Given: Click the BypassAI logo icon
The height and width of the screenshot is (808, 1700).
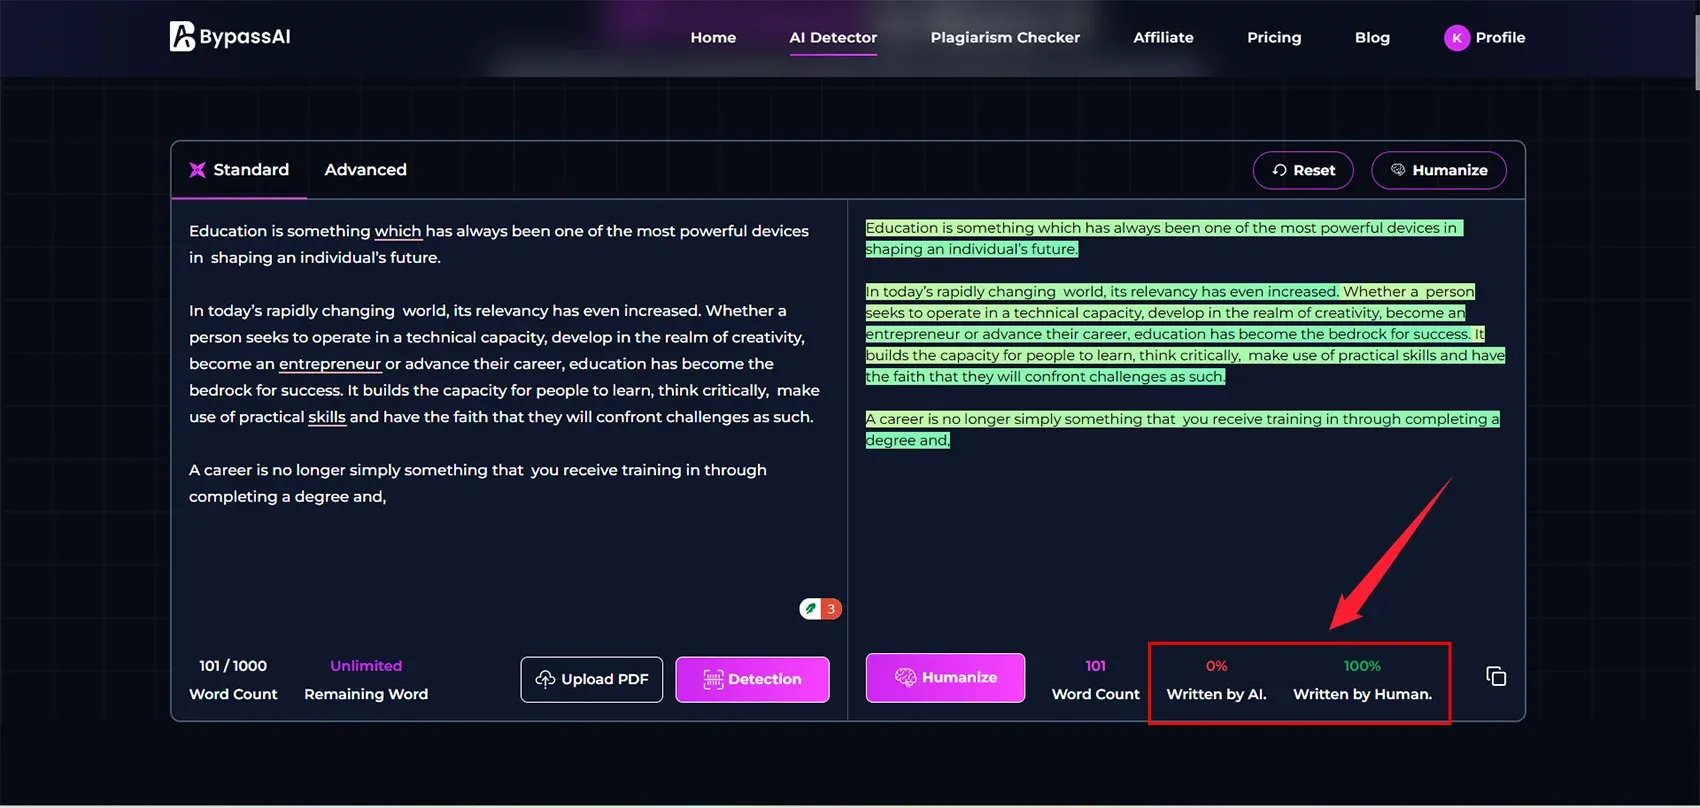Looking at the screenshot, I should (182, 37).
